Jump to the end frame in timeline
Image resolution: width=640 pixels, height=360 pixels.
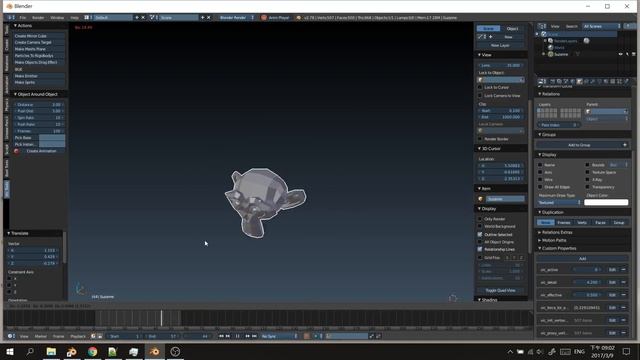click(254, 336)
